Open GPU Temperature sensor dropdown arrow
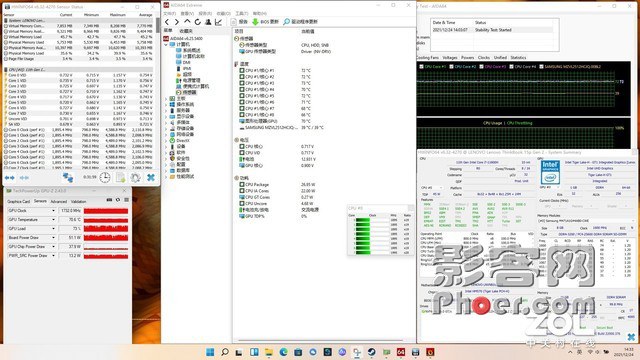The image size is (640, 360). coord(53,220)
